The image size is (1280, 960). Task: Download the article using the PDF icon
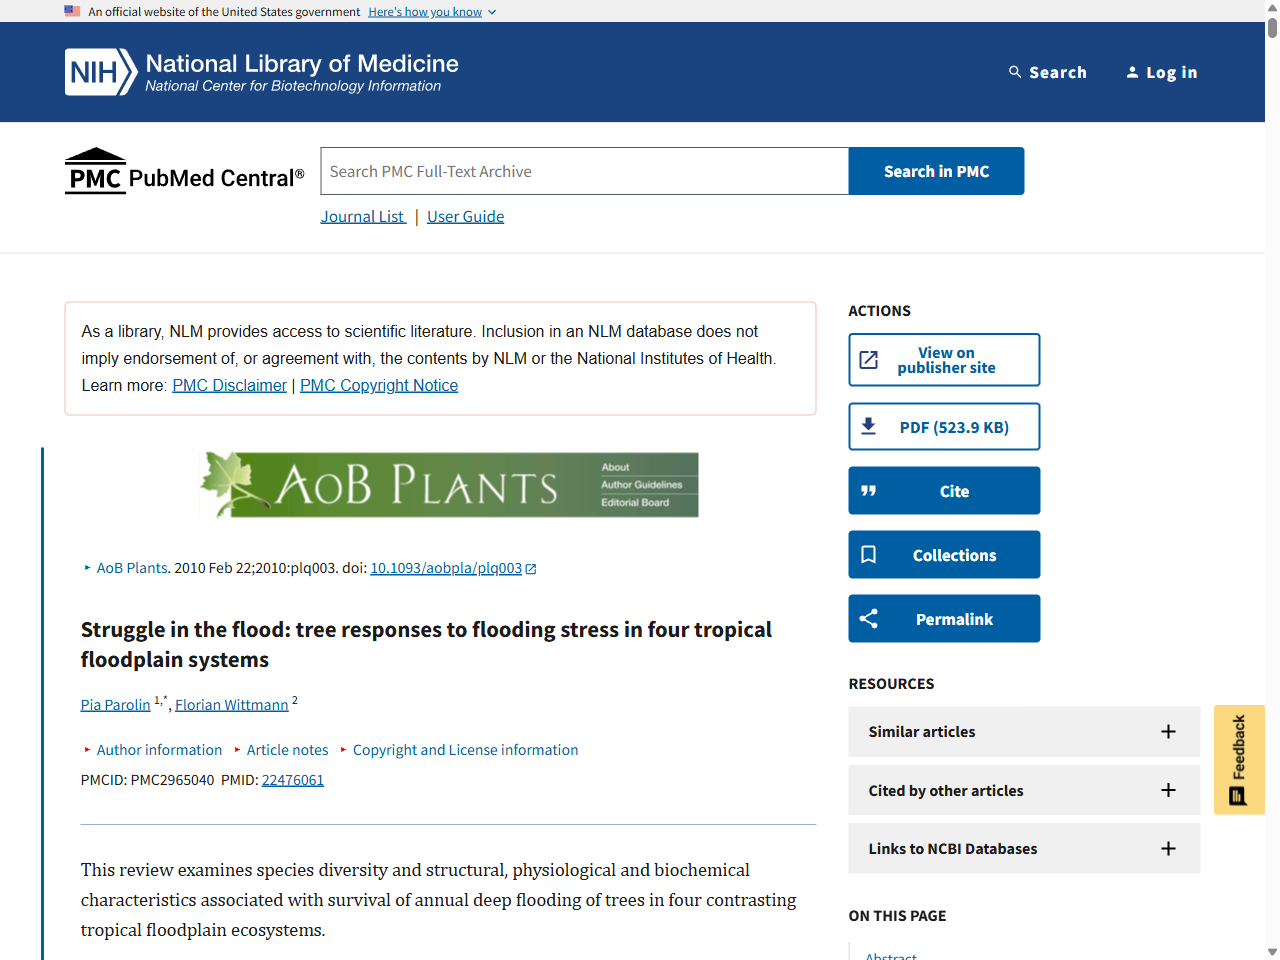(869, 425)
